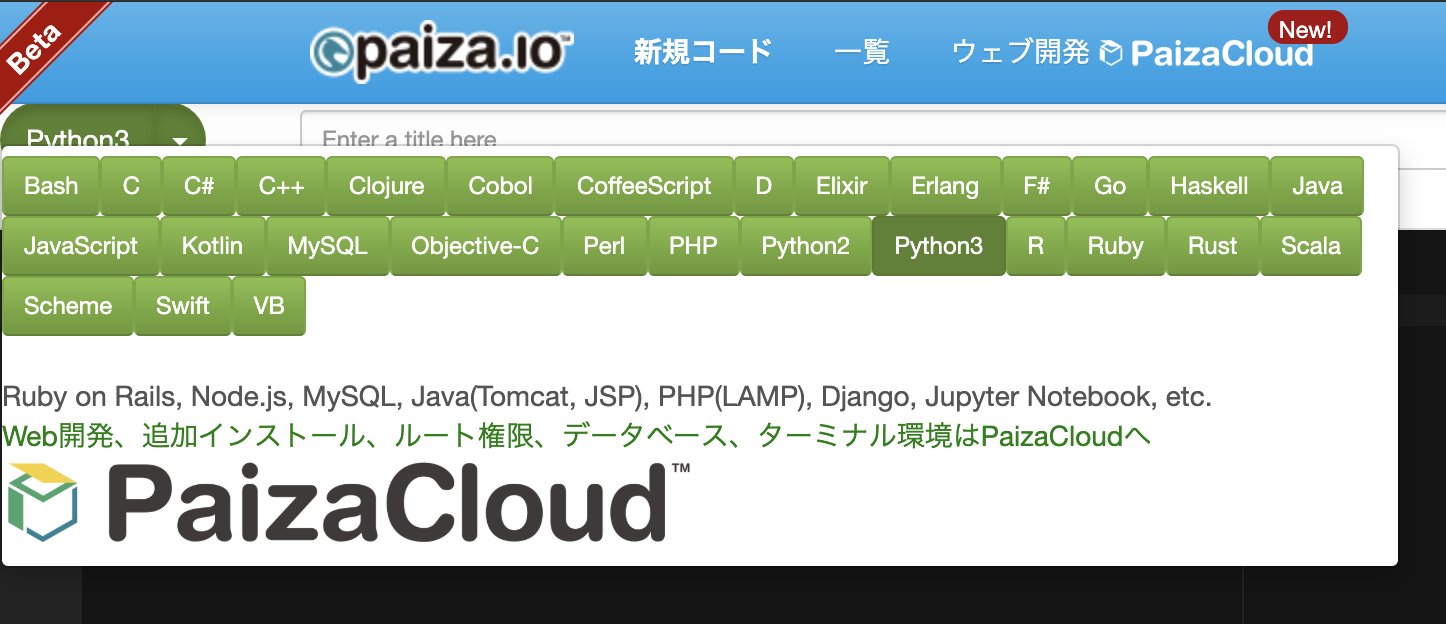Pick VB language
This screenshot has height=624, width=1446.
269,306
